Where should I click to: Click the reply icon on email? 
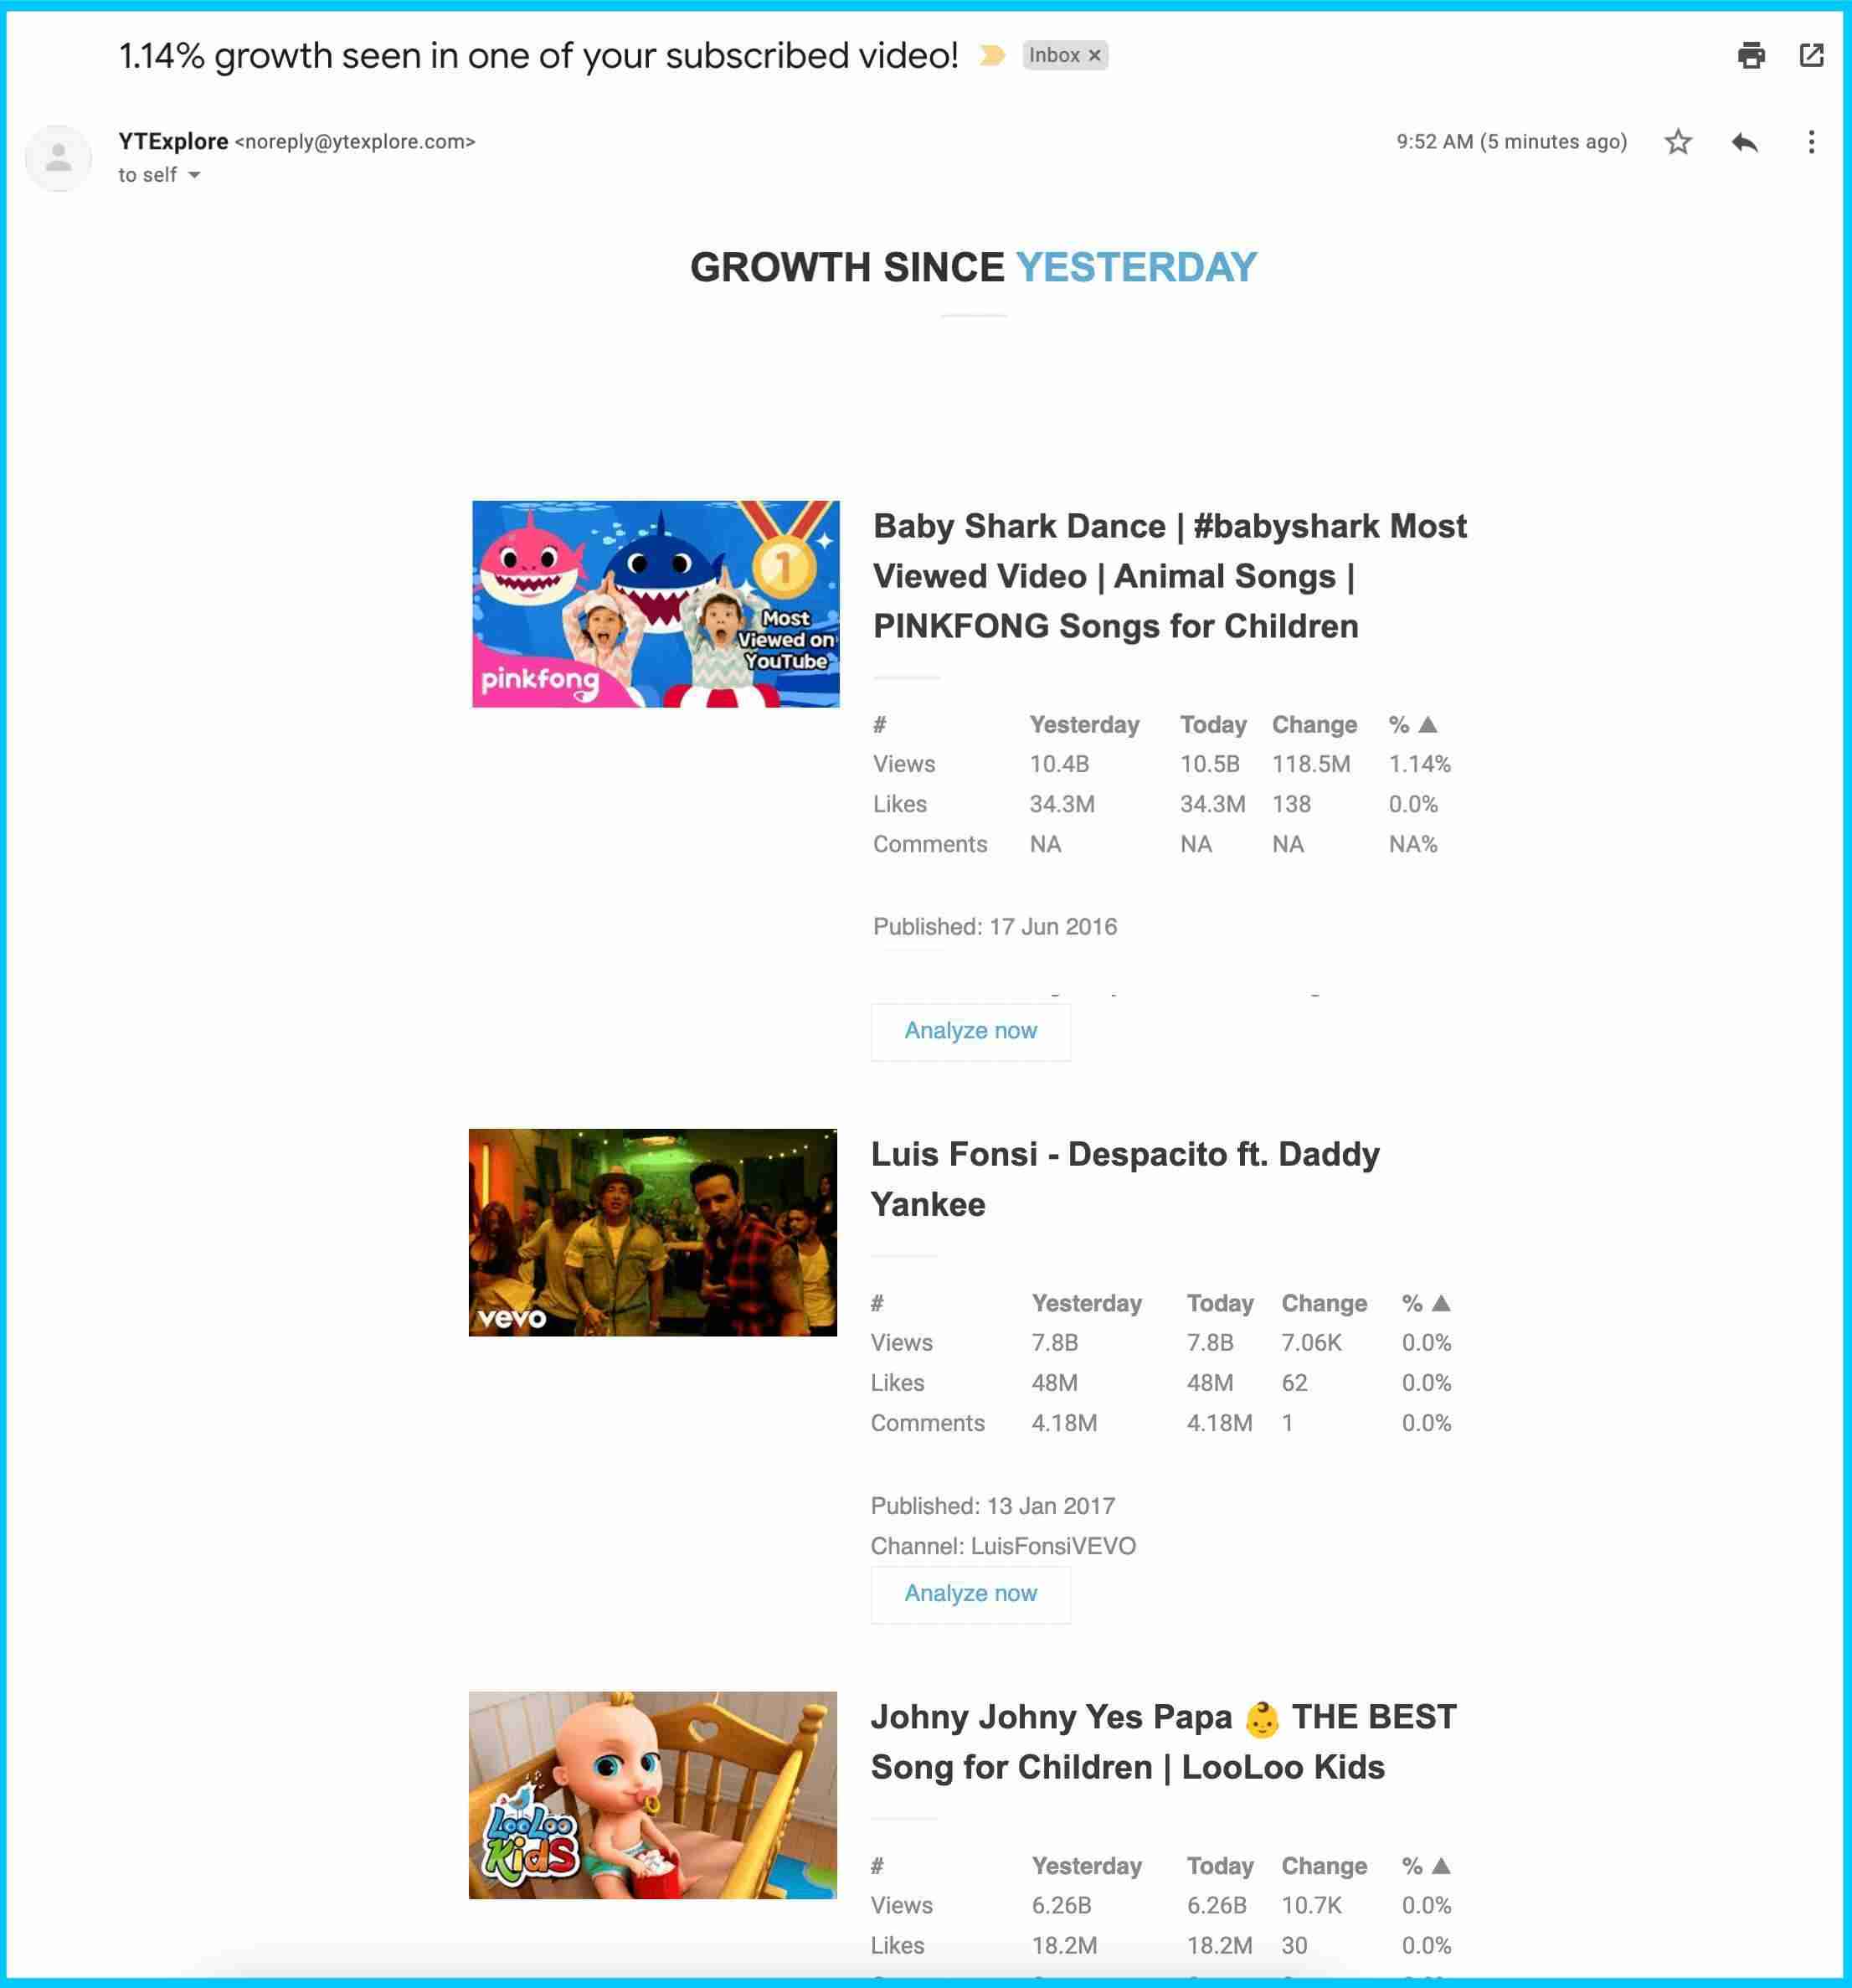[1742, 142]
